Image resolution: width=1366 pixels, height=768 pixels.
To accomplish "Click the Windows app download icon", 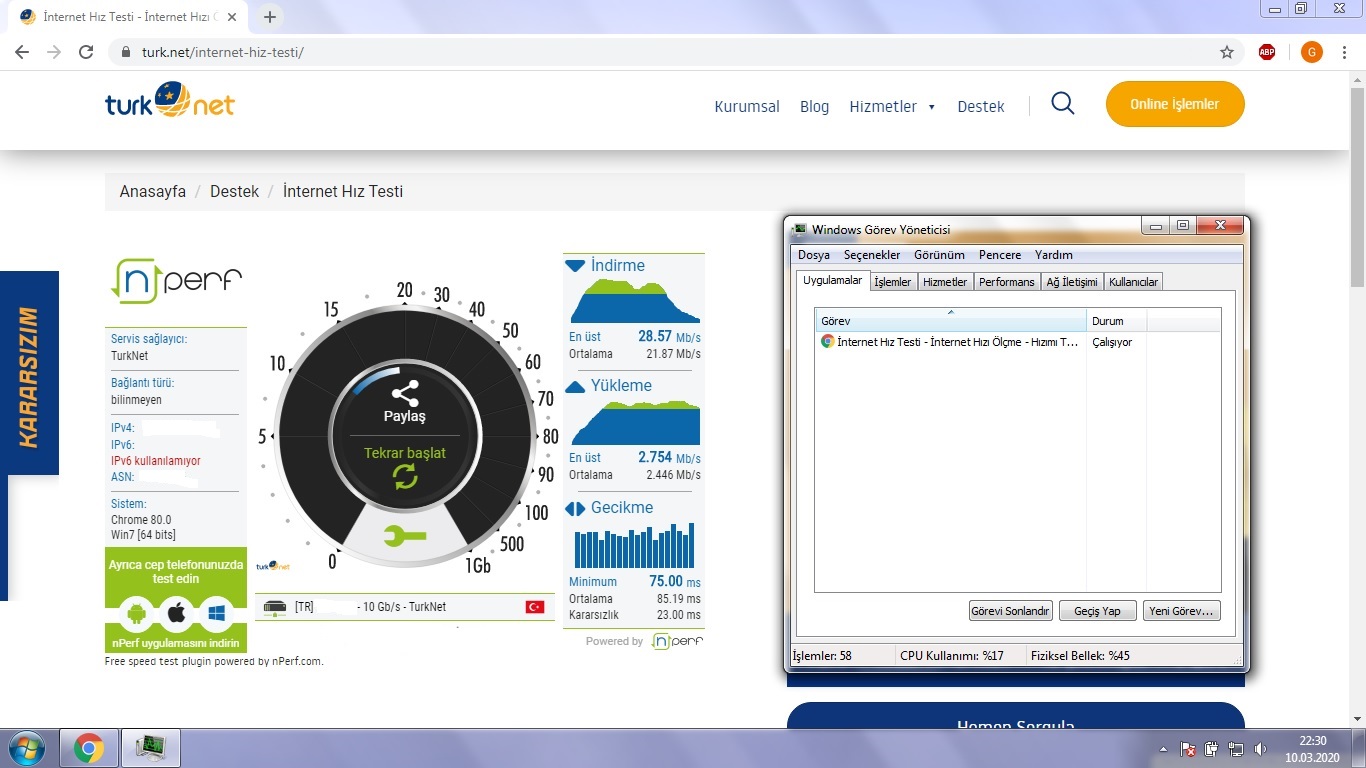I will point(215,612).
